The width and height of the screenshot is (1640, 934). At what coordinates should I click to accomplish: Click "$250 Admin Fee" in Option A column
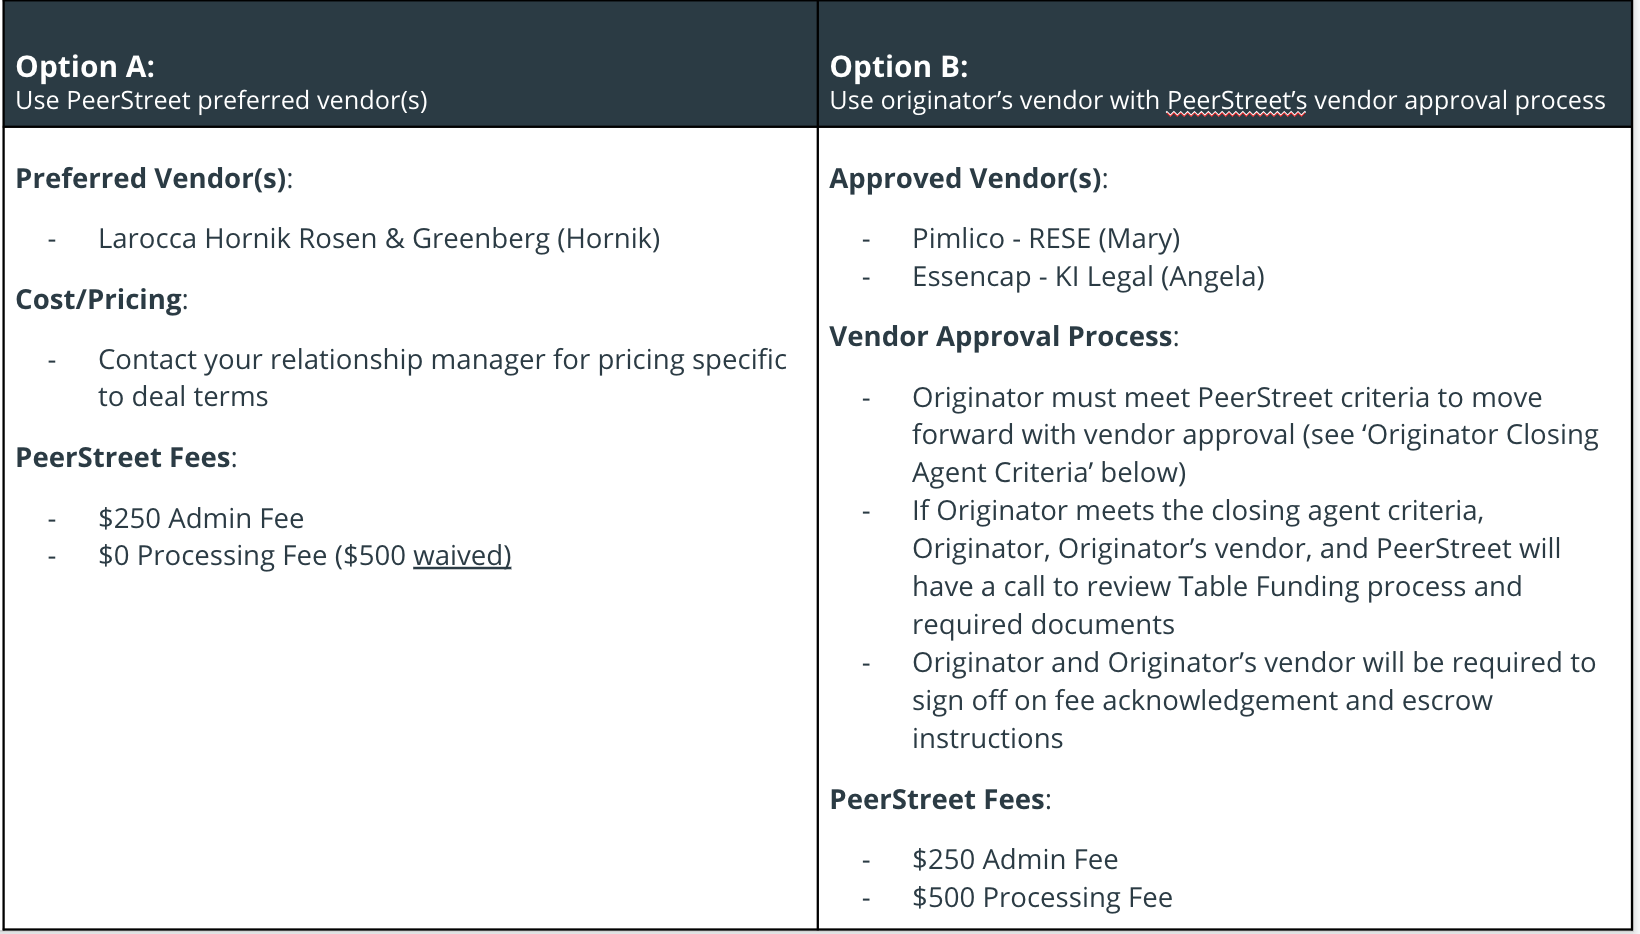click(x=201, y=519)
